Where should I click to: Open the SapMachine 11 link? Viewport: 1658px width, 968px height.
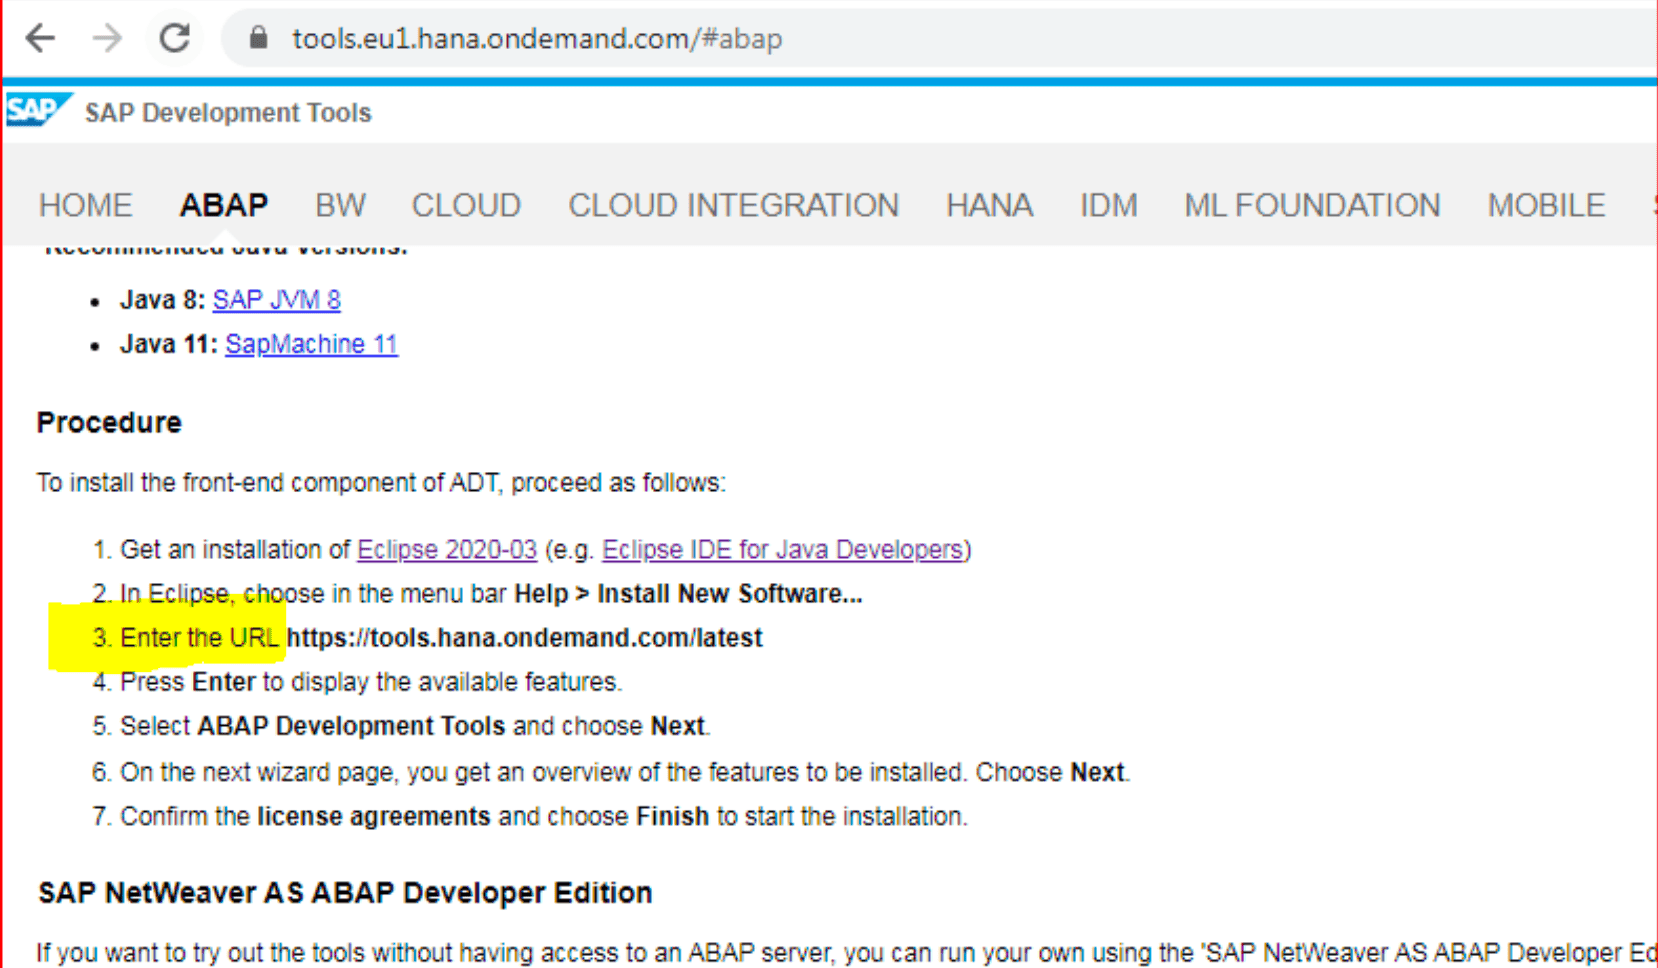pos(311,343)
